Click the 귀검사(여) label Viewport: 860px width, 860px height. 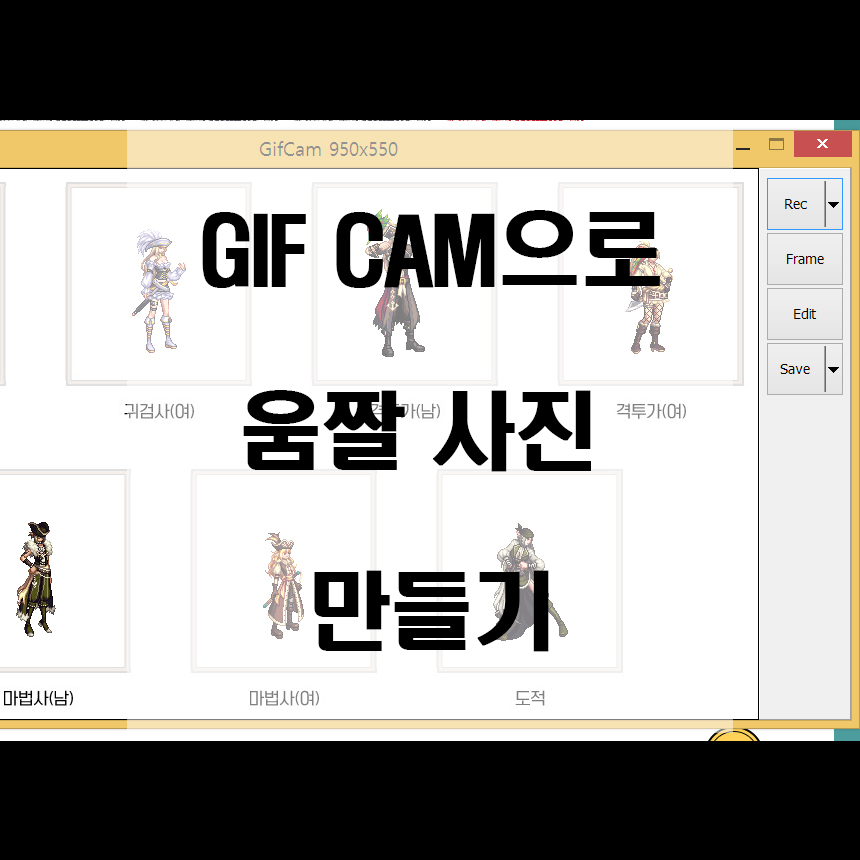coord(159,411)
